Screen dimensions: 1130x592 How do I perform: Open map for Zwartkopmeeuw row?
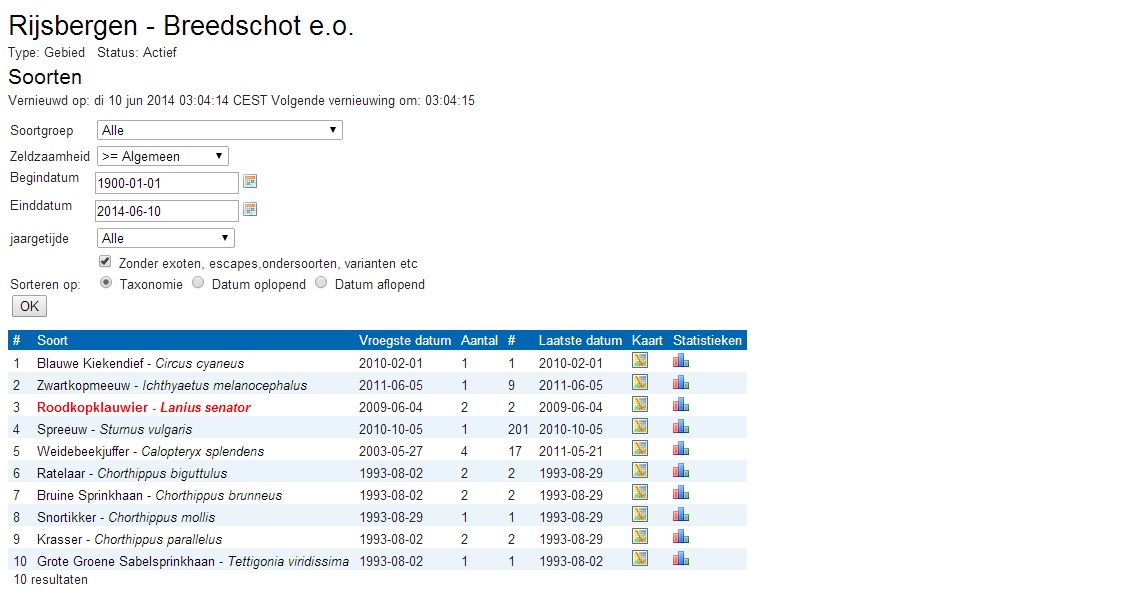click(639, 382)
